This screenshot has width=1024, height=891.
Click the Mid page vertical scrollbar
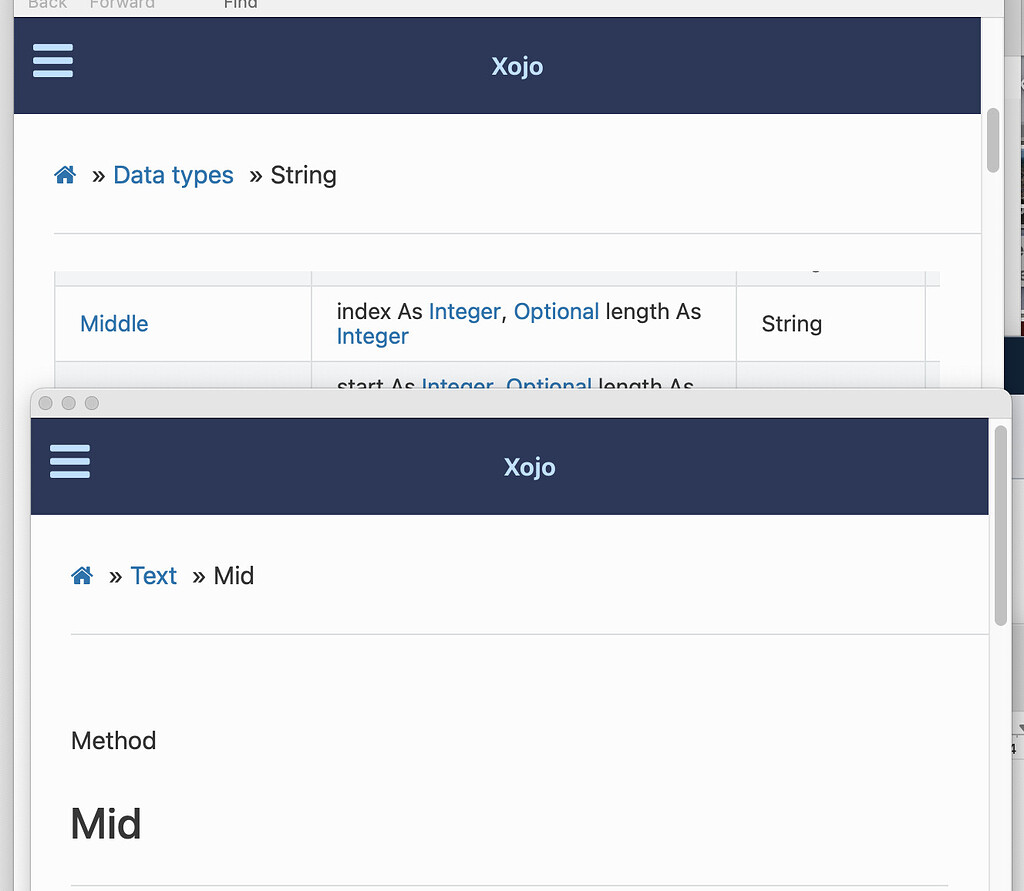click(x=1000, y=526)
